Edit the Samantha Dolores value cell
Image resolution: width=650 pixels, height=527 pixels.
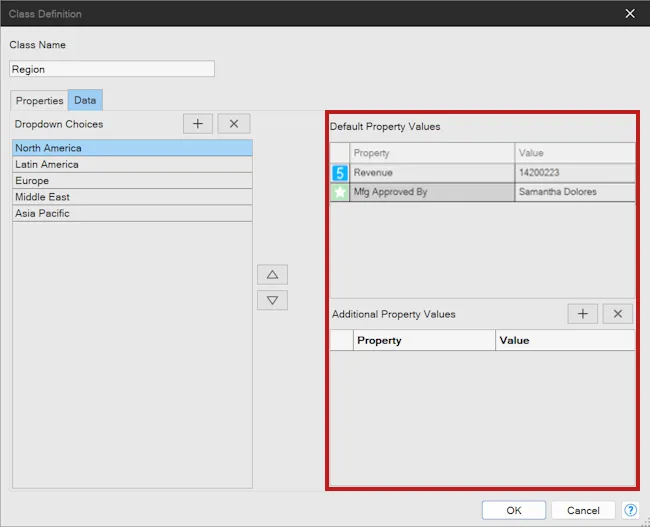tap(575, 192)
